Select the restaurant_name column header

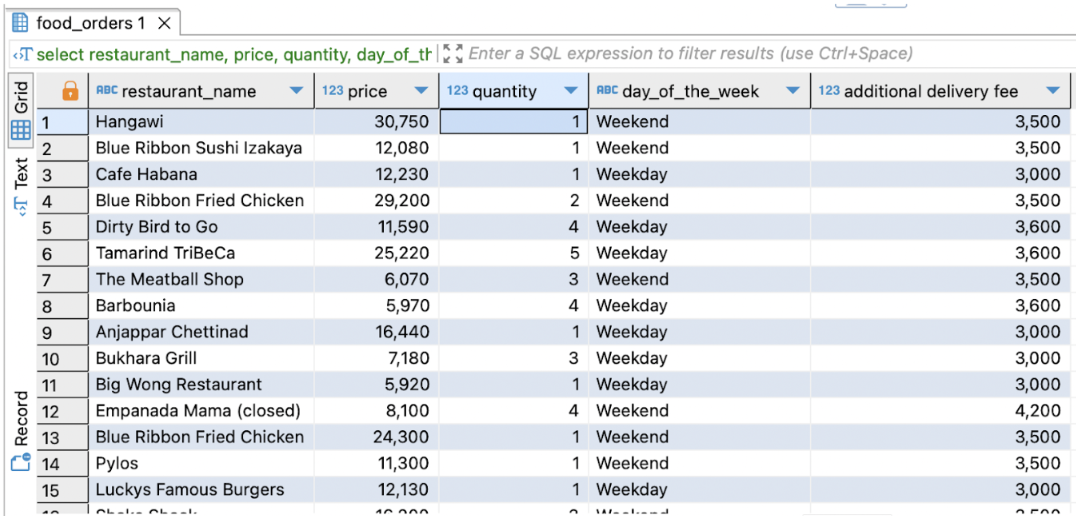point(202,91)
